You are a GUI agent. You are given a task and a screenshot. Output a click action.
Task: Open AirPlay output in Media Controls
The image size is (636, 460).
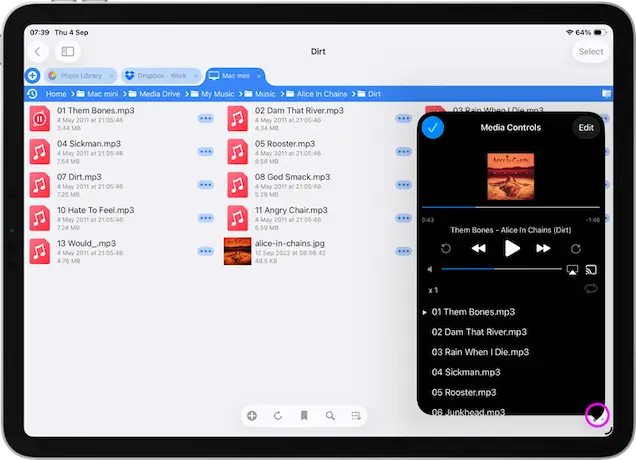572,270
